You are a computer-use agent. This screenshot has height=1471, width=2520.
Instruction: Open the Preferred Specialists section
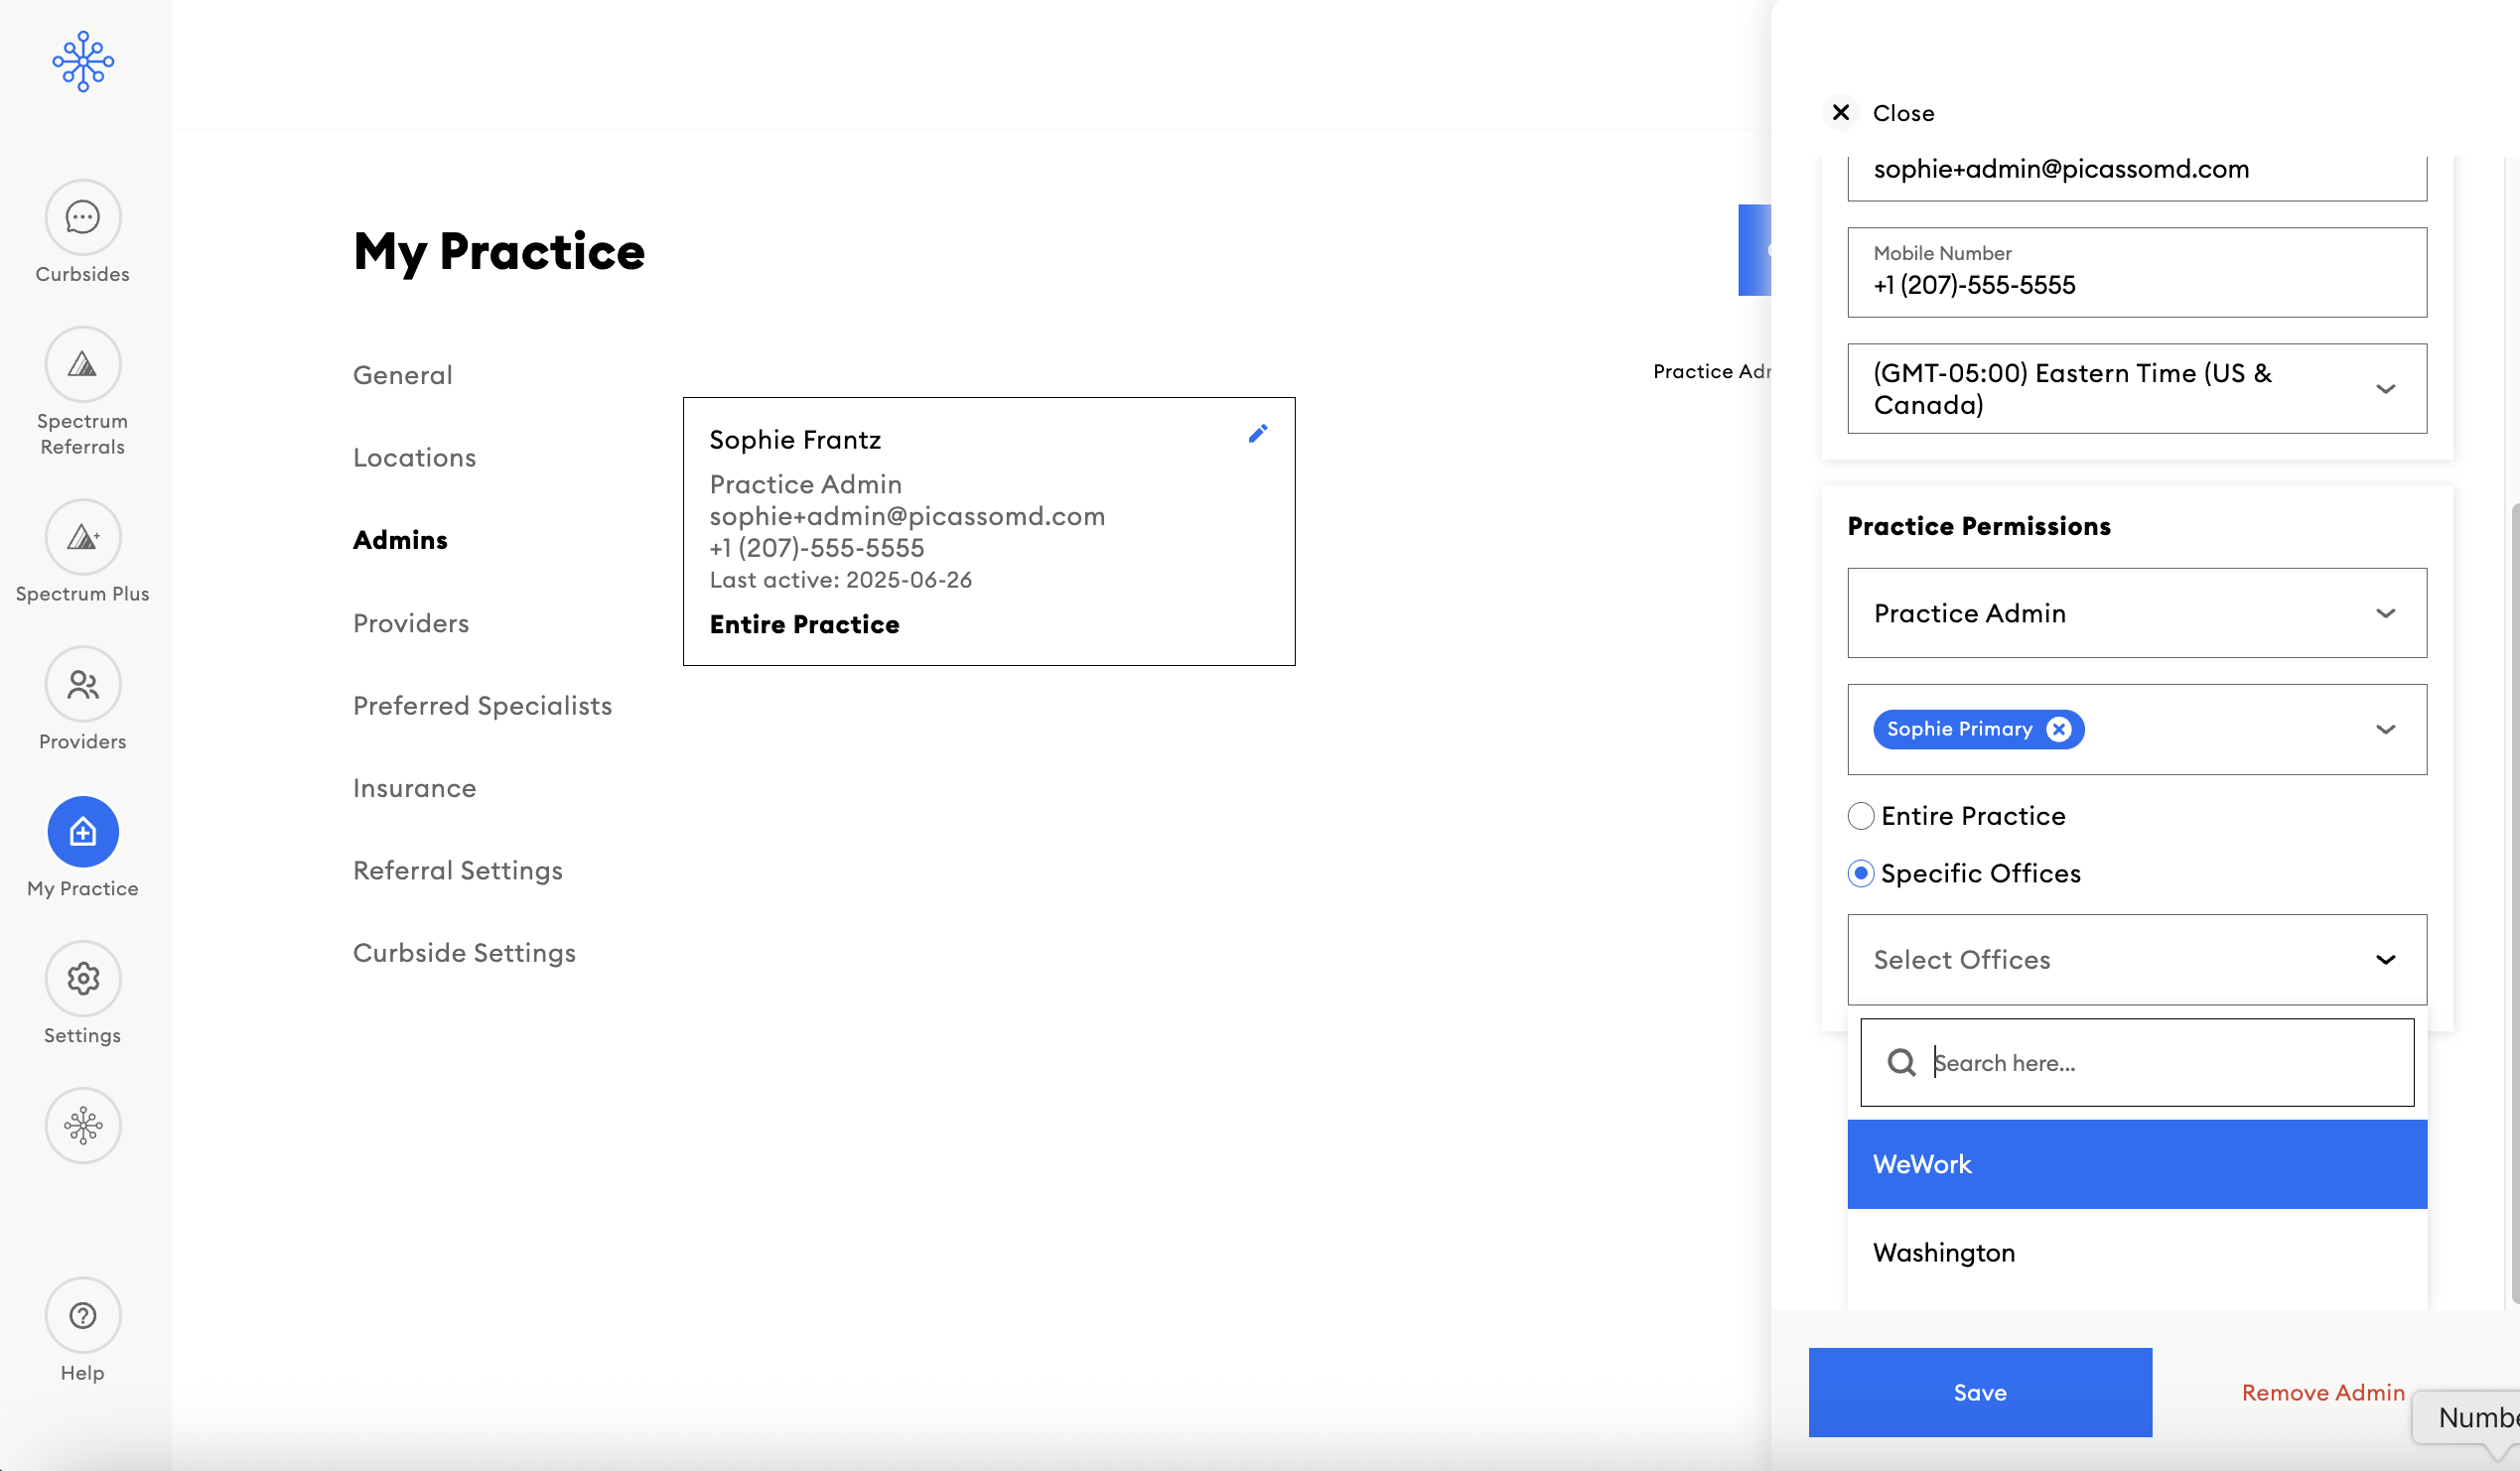(x=482, y=706)
